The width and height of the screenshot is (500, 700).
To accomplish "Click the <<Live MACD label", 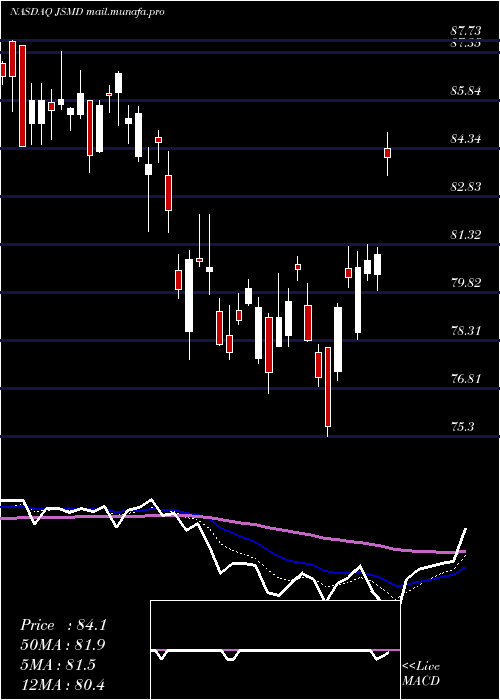I will 421,673.
